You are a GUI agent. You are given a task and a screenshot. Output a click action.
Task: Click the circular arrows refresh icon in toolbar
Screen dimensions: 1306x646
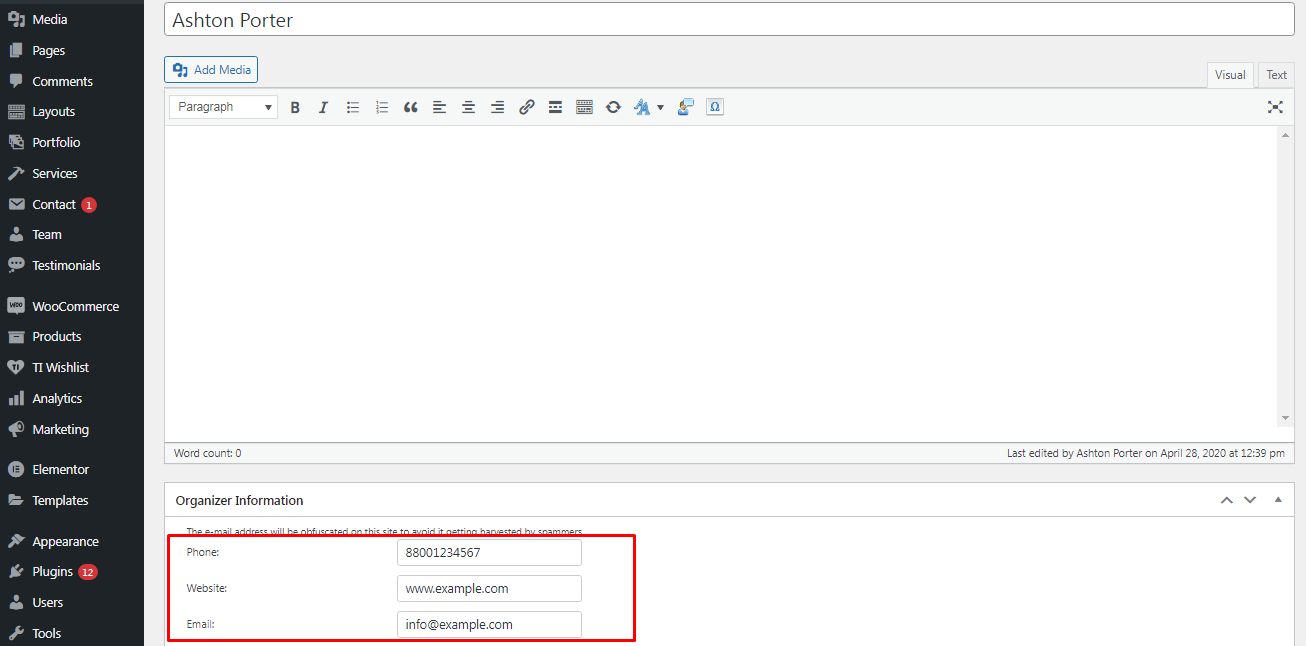(x=613, y=107)
